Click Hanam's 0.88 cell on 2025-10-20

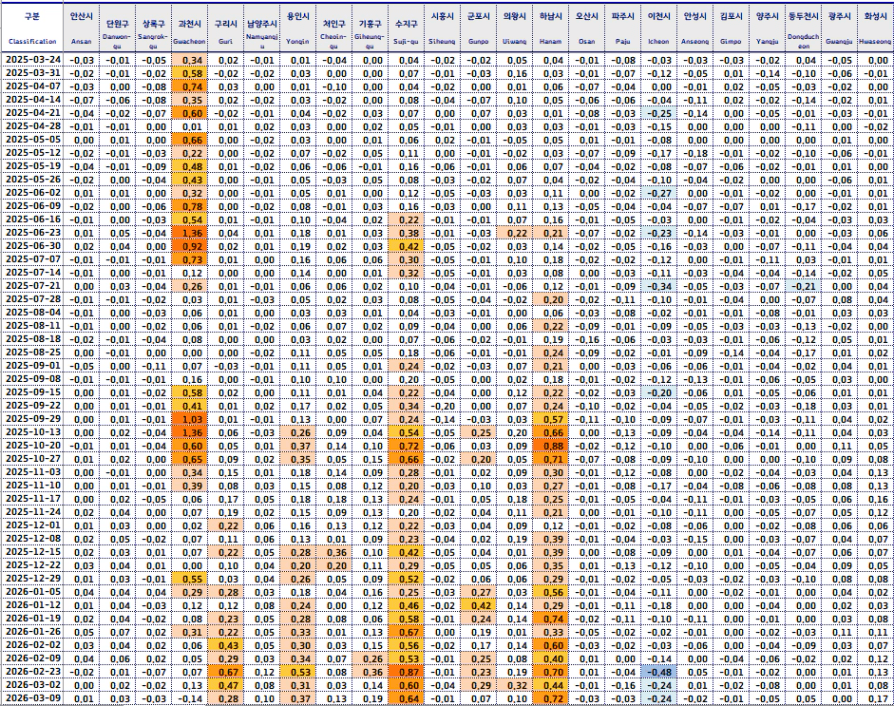(x=550, y=446)
